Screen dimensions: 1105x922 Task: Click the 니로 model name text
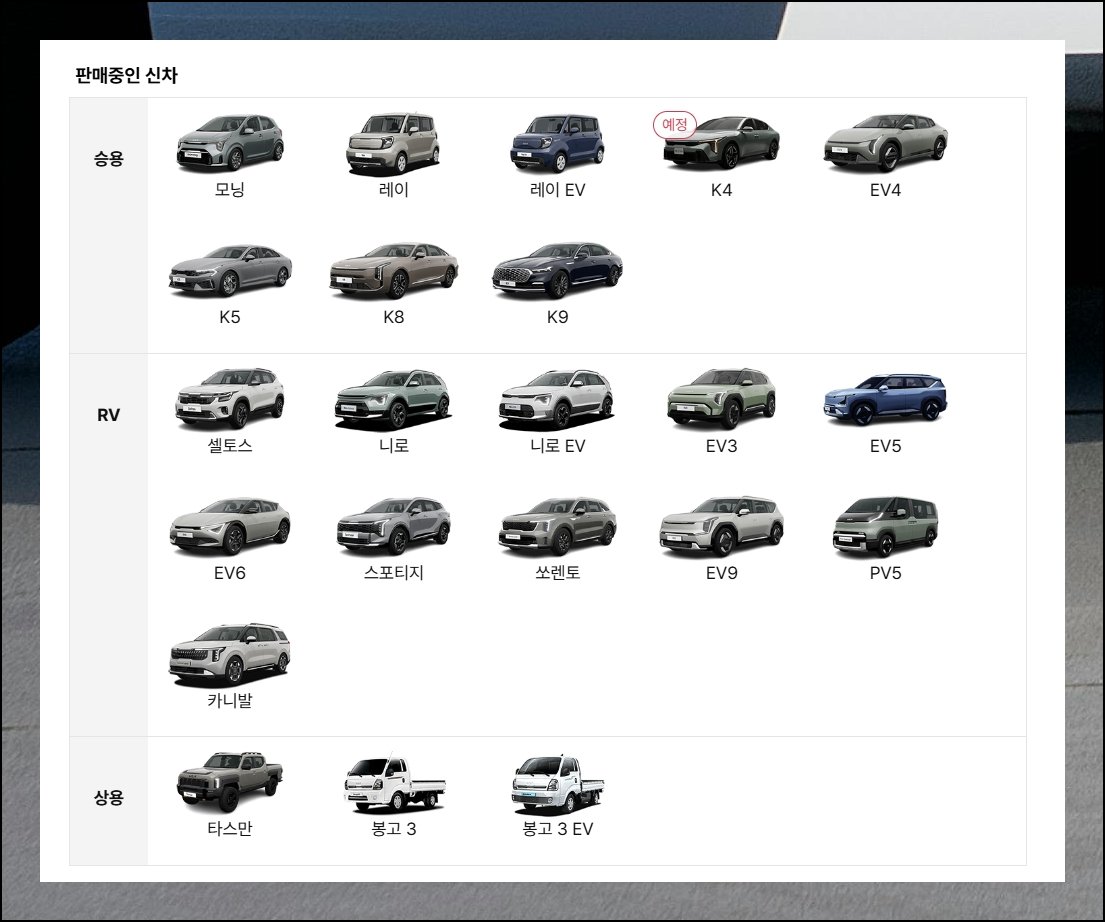pyautogui.click(x=393, y=445)
